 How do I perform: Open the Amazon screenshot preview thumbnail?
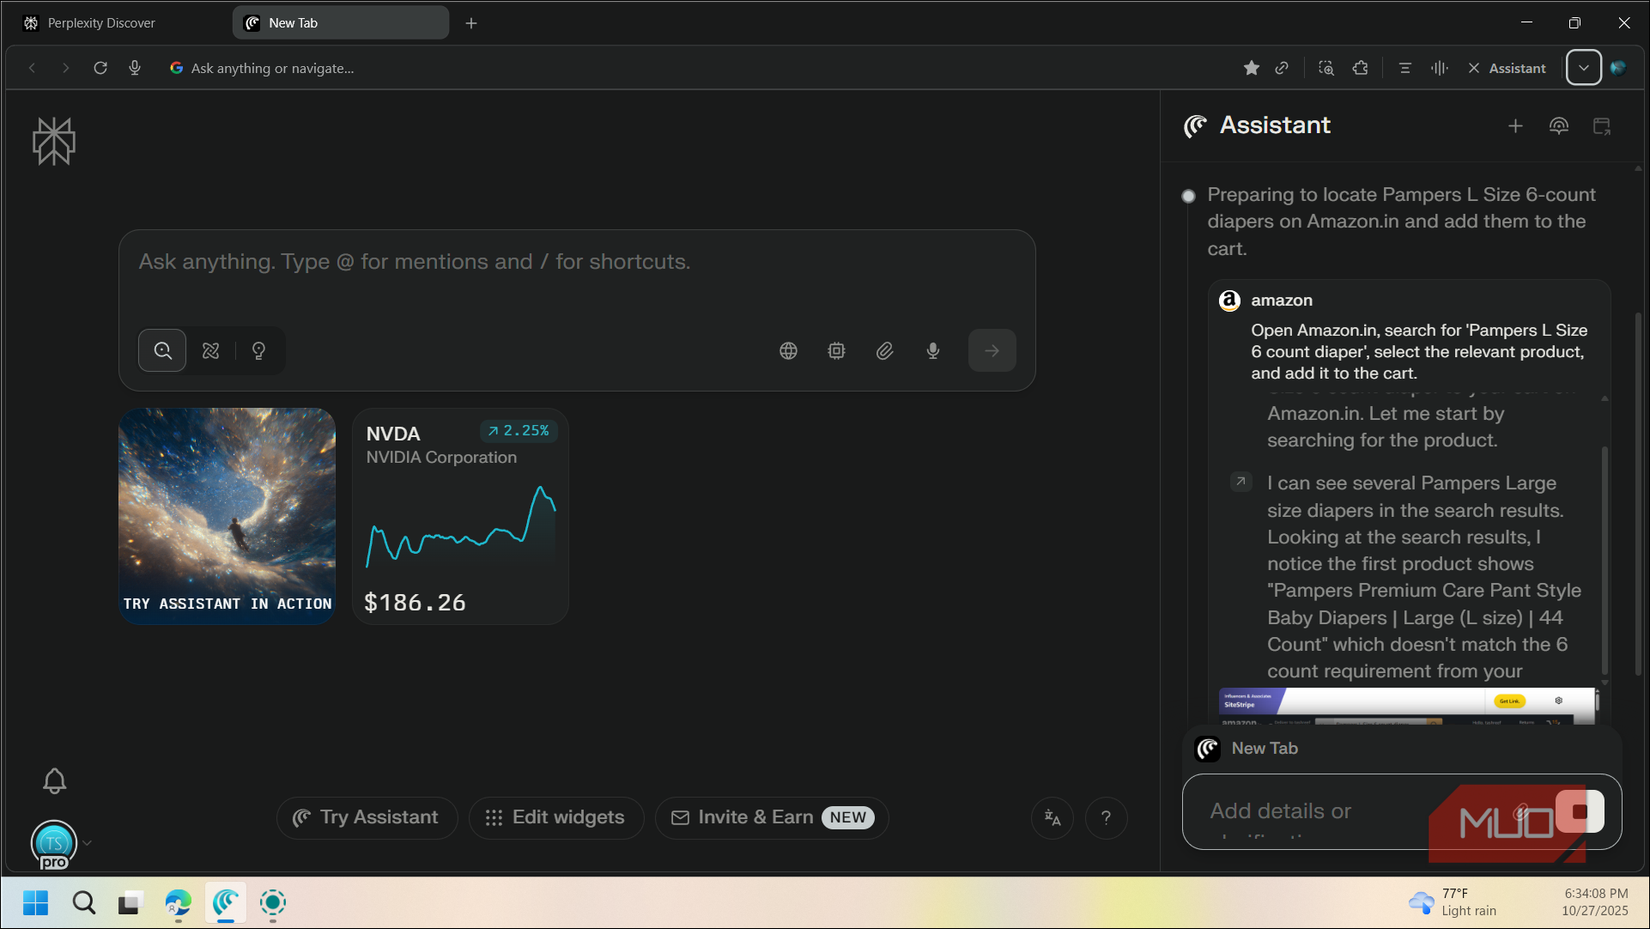tap(1408, 706)
